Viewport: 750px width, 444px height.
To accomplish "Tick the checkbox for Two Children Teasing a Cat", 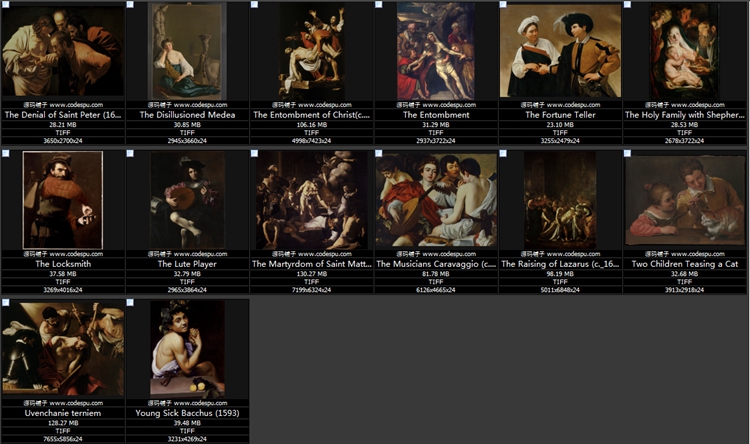I will tap(628, 153).
